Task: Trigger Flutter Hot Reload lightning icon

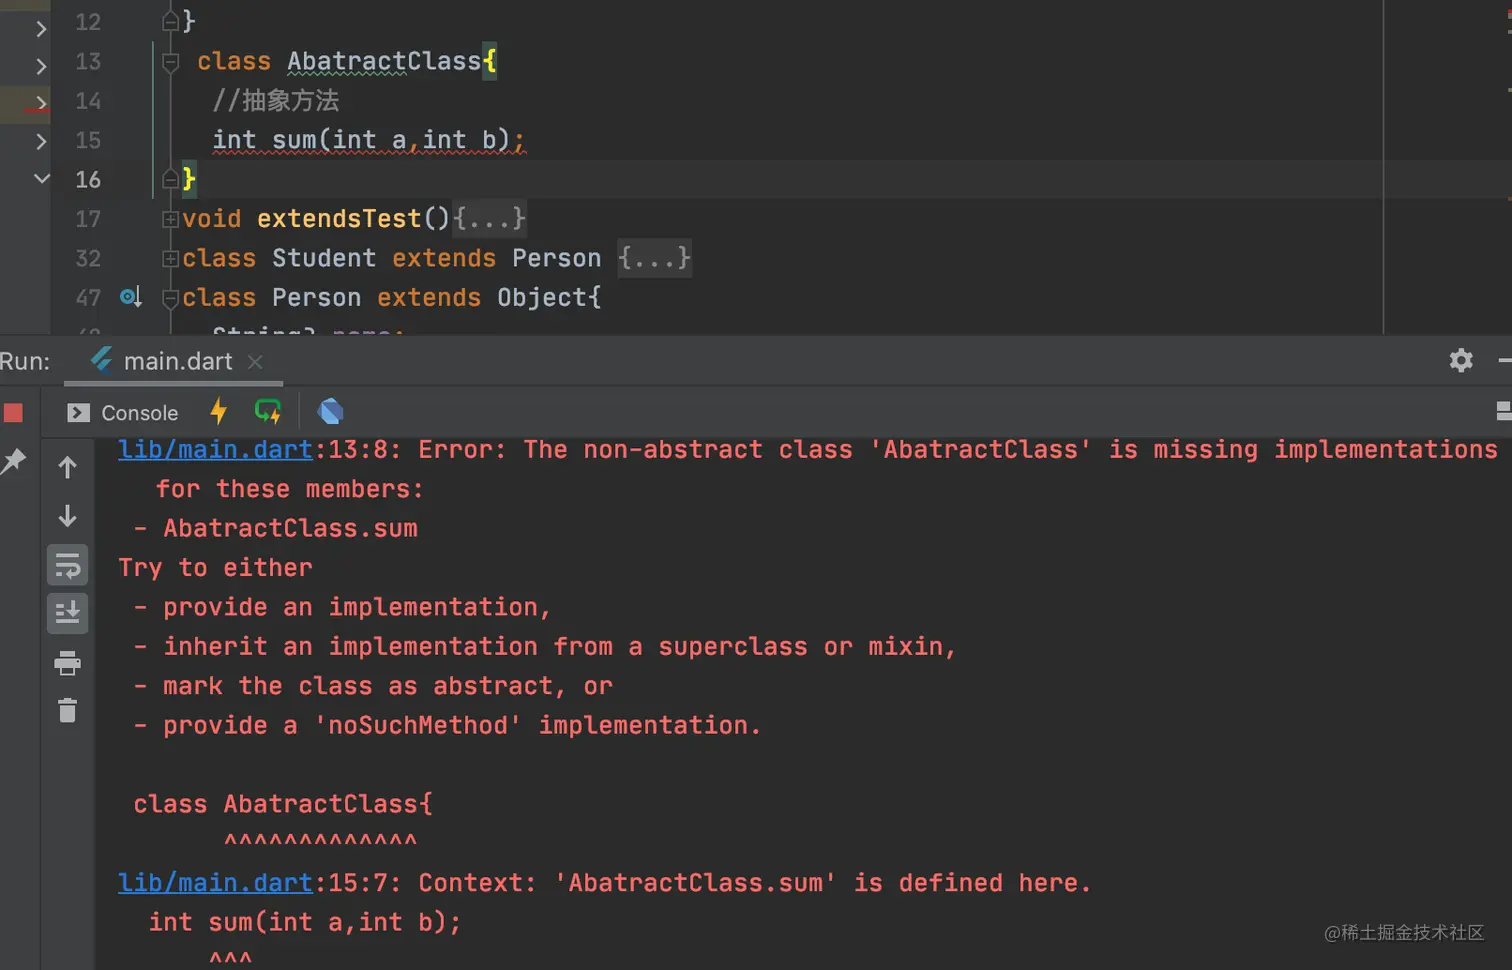Action: tap(218, 411)
